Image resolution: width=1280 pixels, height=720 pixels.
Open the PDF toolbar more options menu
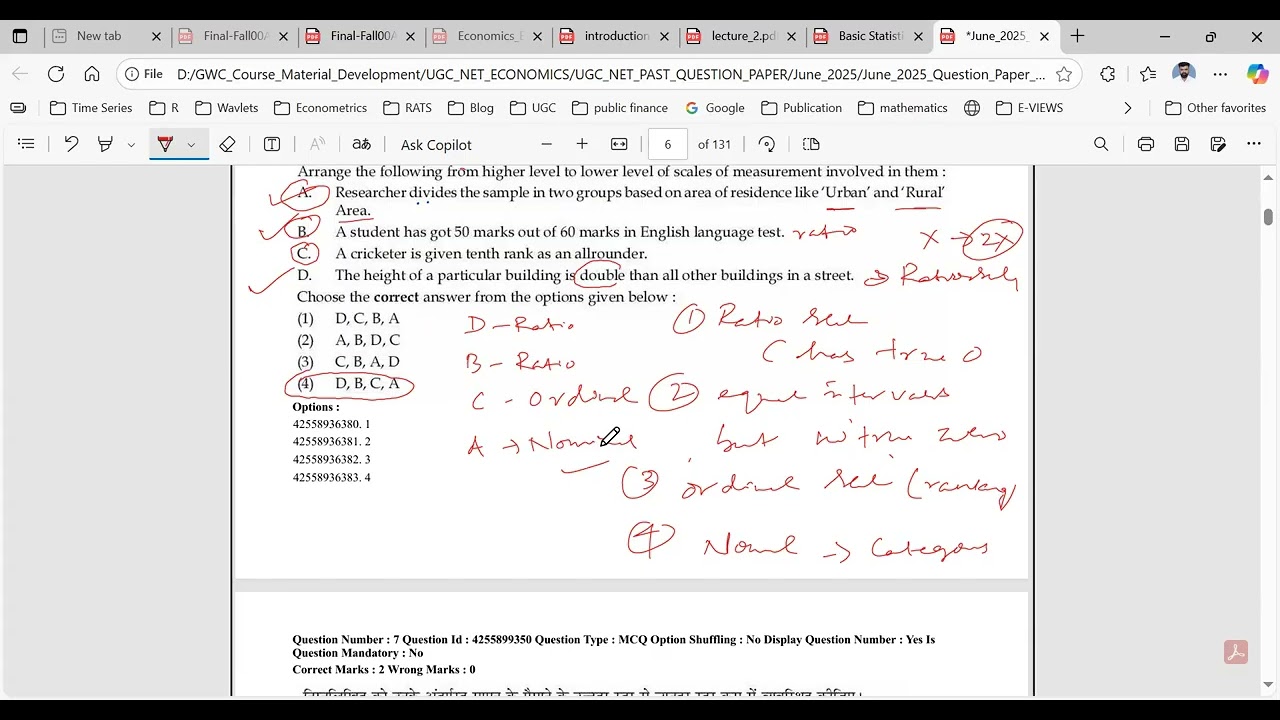click(x=1254, y=144)
